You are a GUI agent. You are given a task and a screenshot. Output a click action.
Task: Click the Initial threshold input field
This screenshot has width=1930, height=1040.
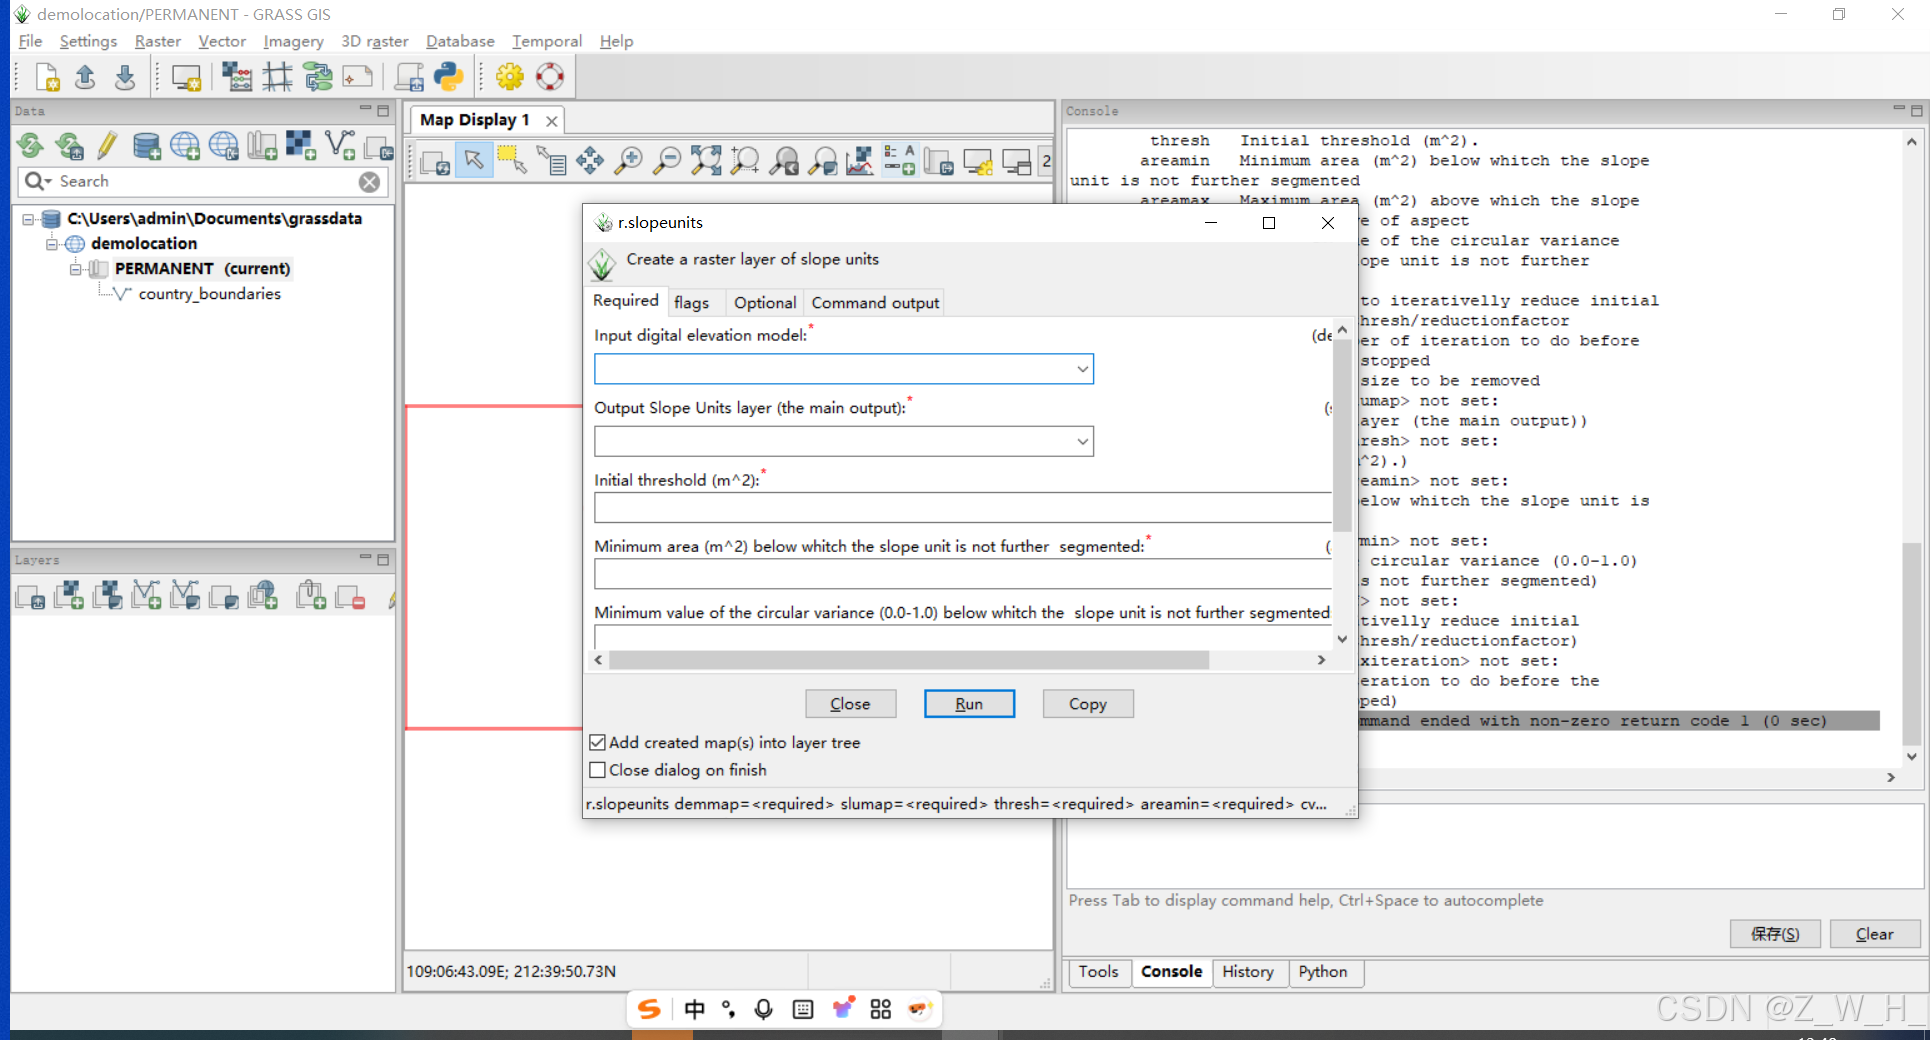click(x=963, y=507)
